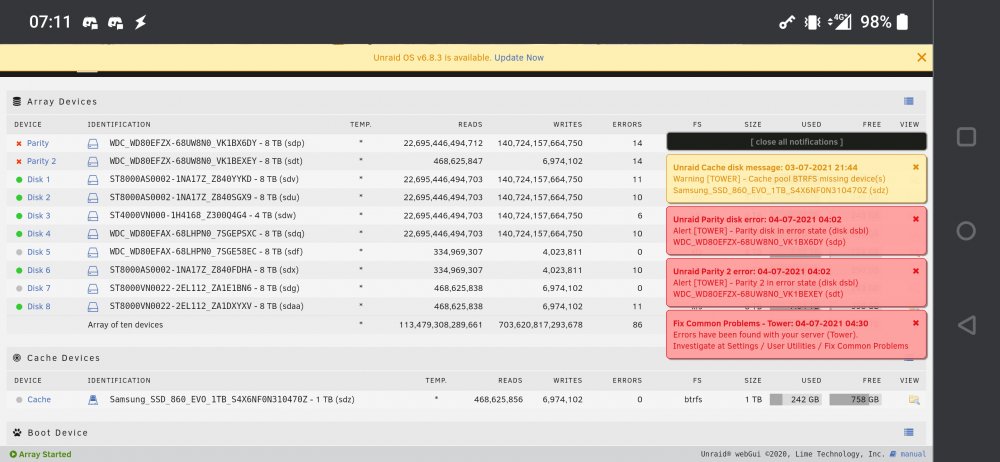Open Disk 1 settings link

point(39,180)
